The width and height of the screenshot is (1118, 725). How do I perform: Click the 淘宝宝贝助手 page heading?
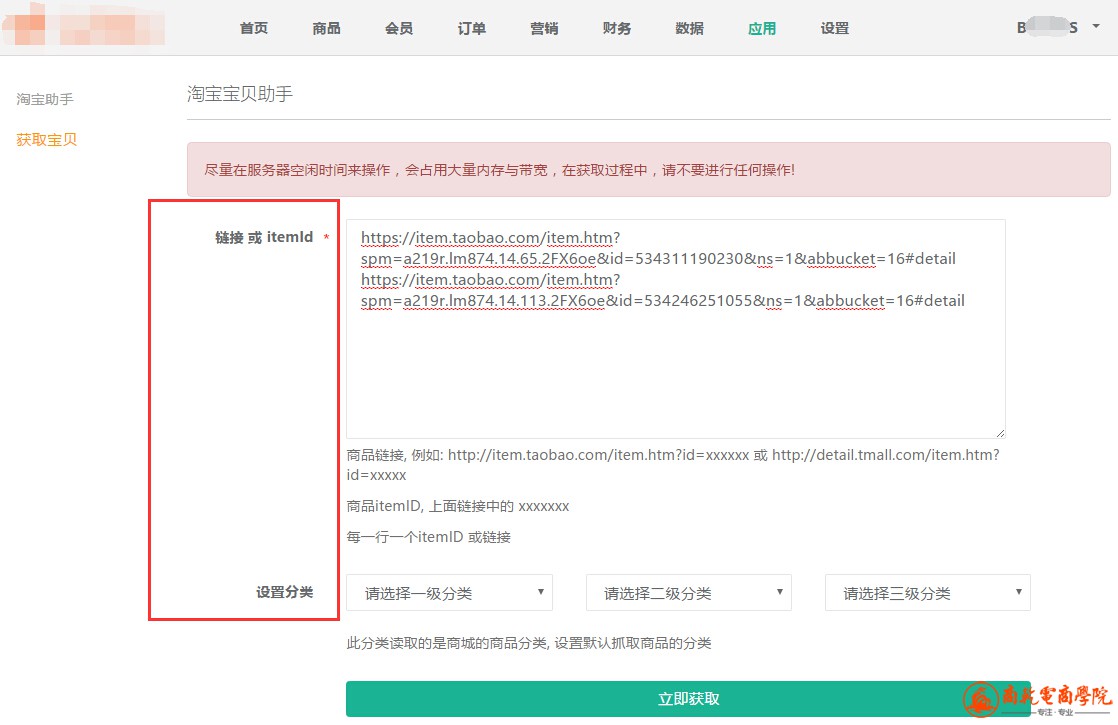pyautogui.click(x=240, y=94)
